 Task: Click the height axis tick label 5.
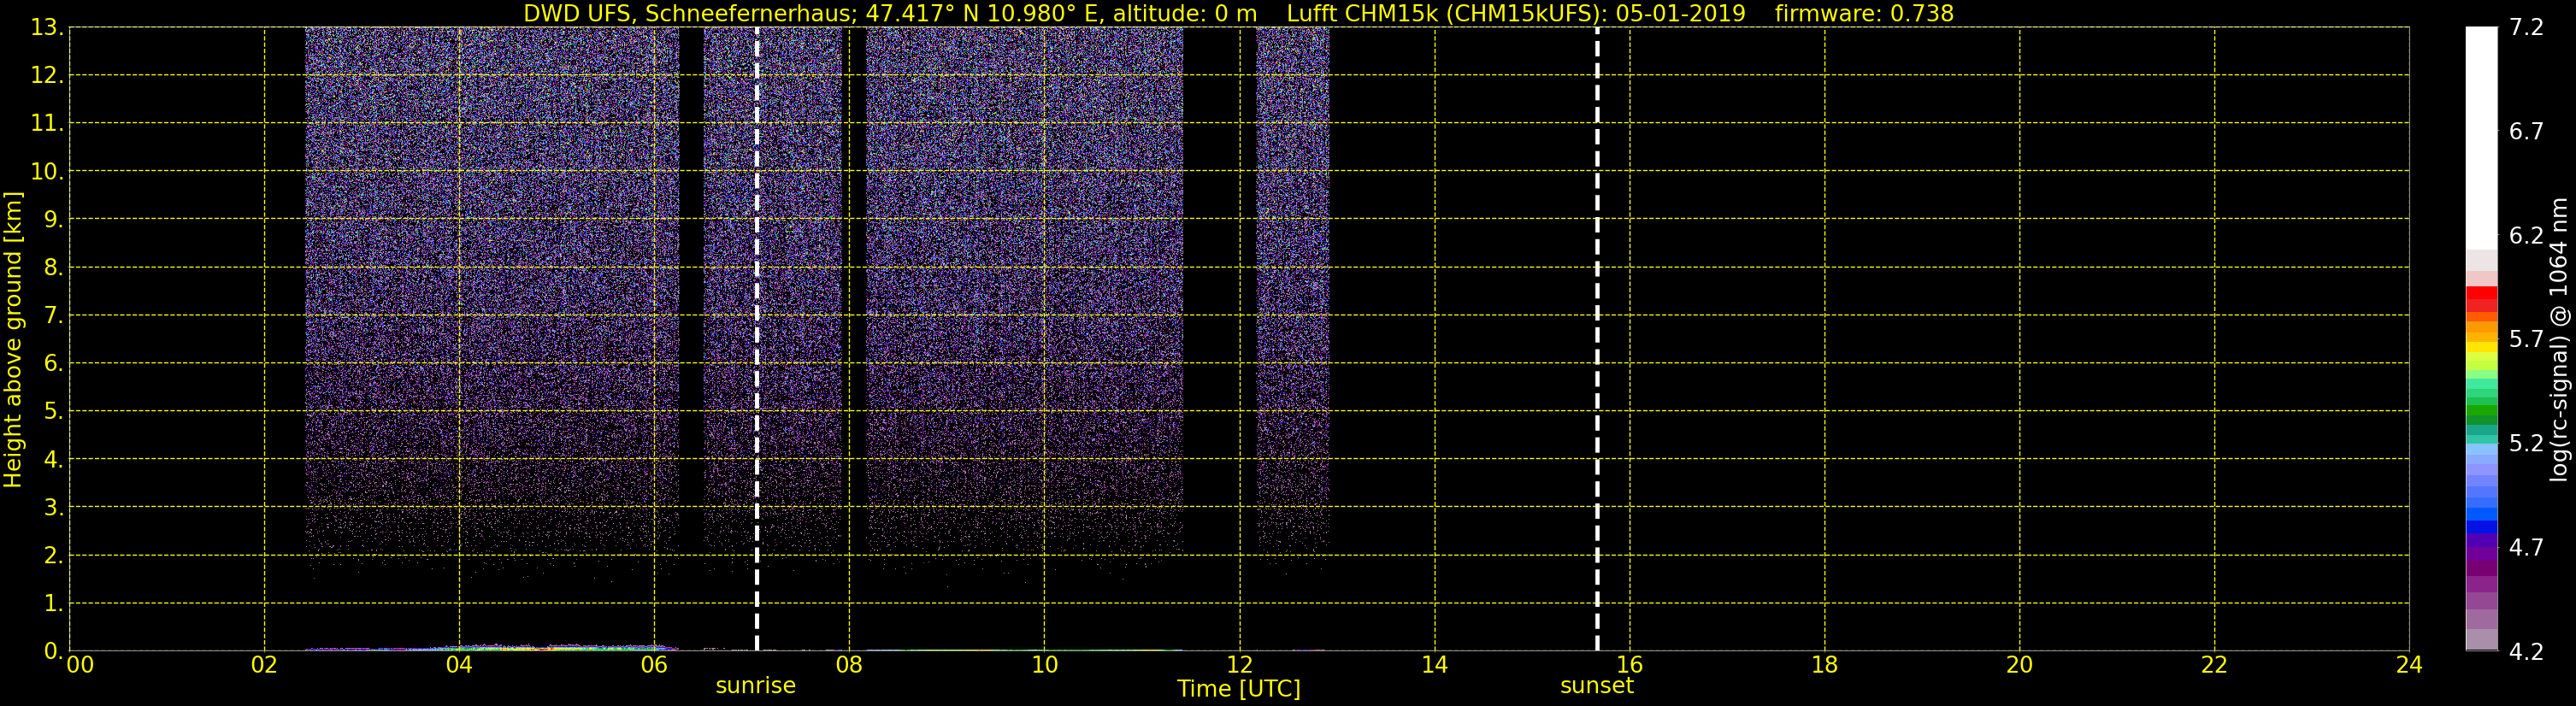coord(53,412)
